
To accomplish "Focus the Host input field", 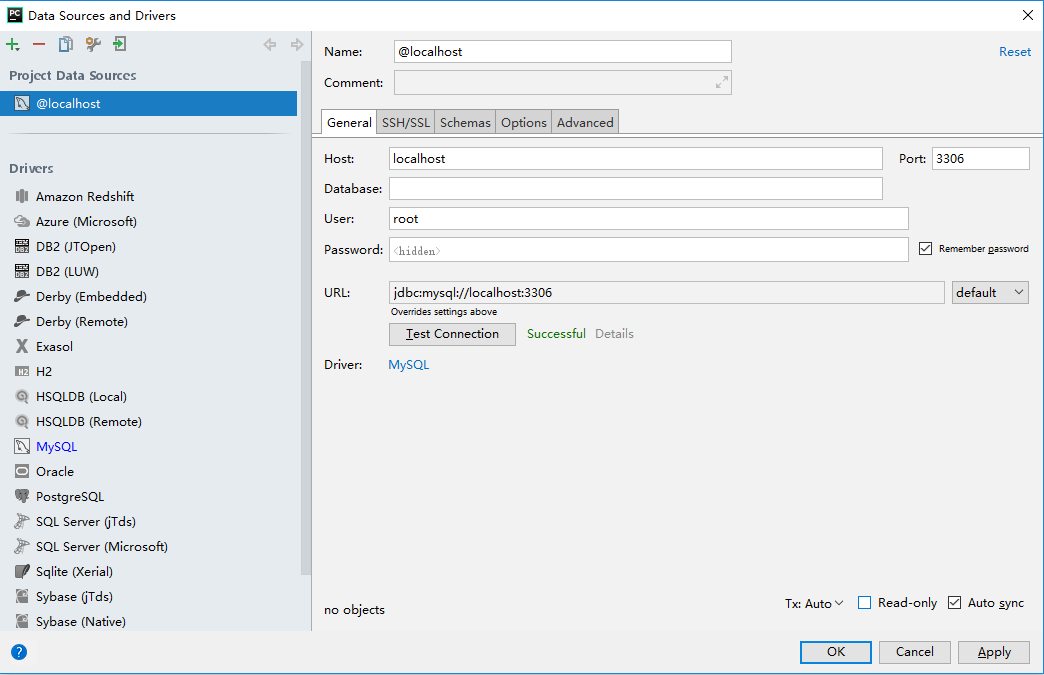I will pos(636,158).
